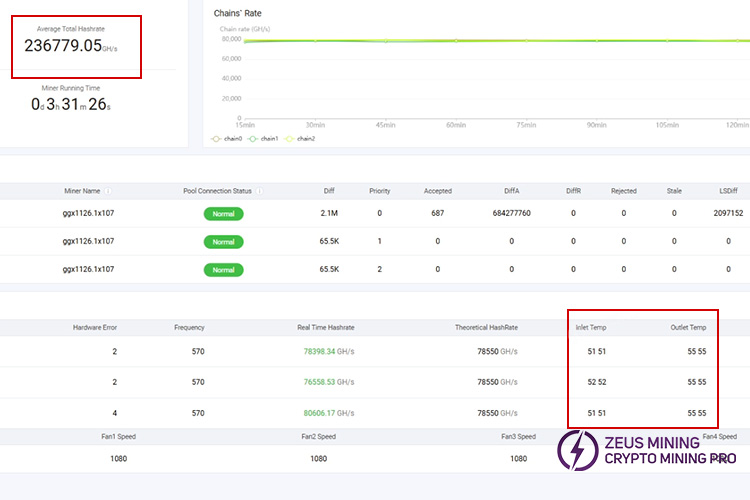The height and width of the screenshot is (500, 750).
Task: Click the Zeus Mining lightning logo
Action: pos(577,450)
